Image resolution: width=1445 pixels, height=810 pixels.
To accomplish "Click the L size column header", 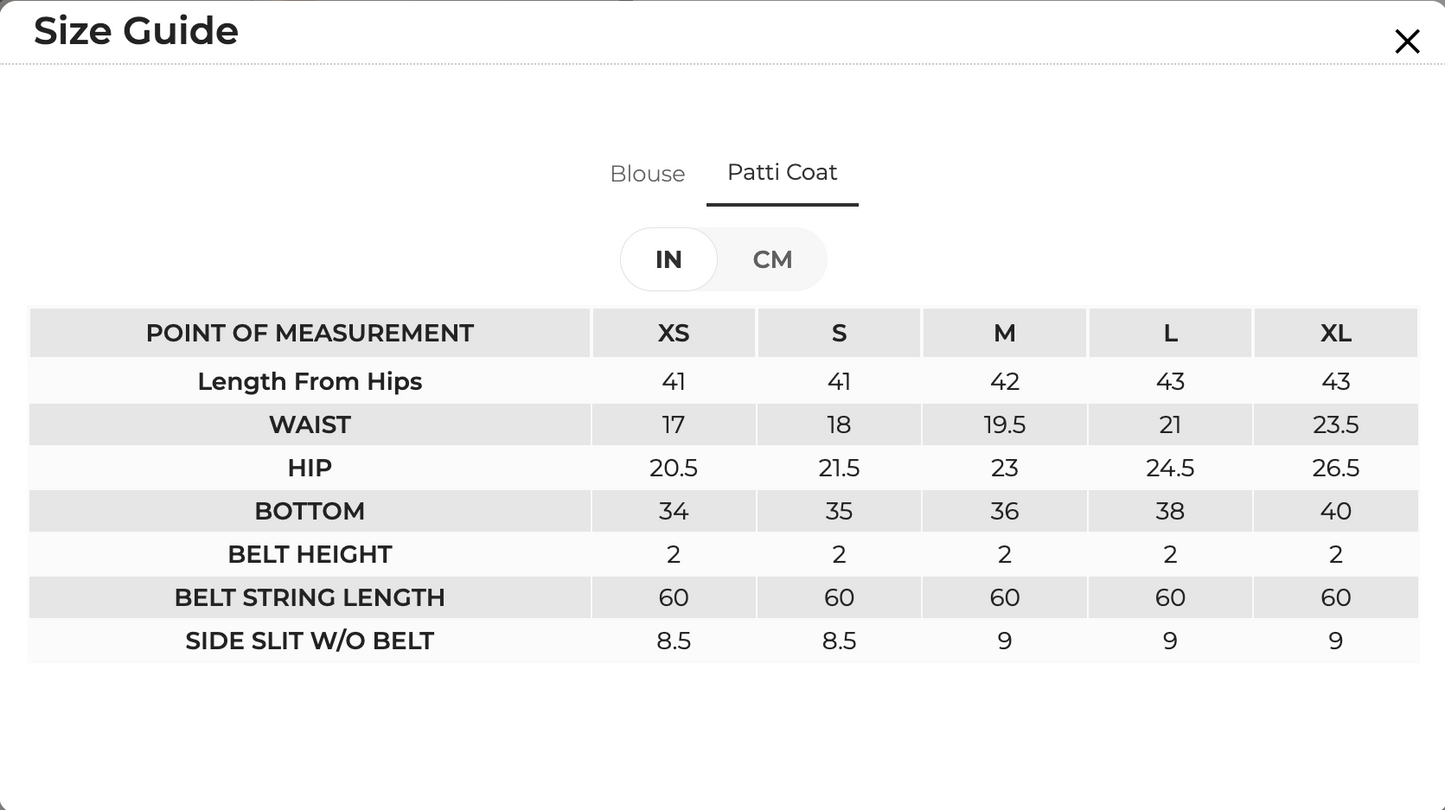I will (x=1170, y=333).
